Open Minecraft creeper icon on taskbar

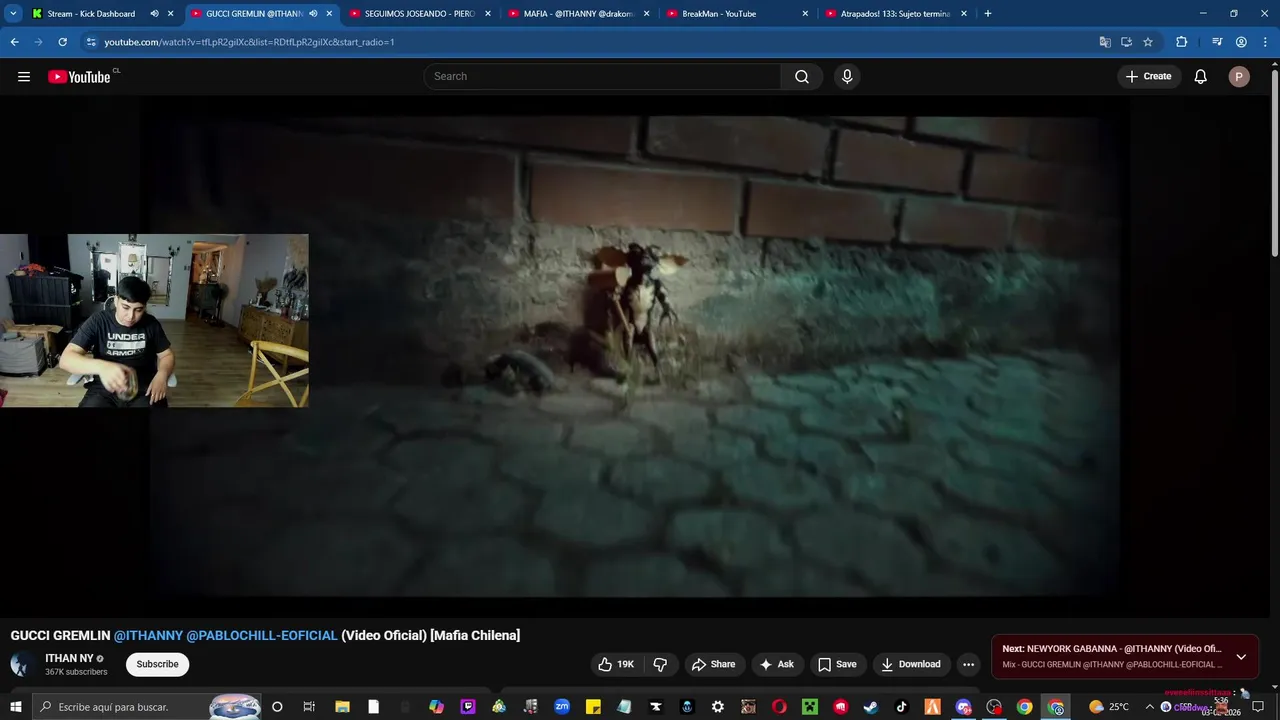coord(810,707)
